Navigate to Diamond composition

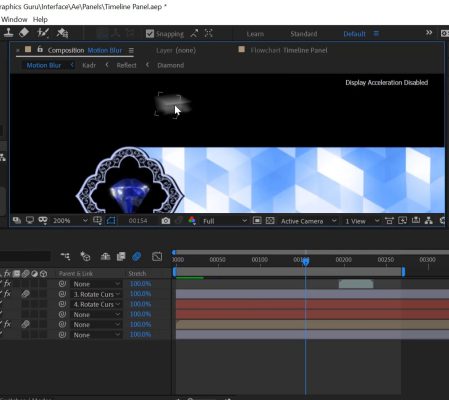[170, 65]
